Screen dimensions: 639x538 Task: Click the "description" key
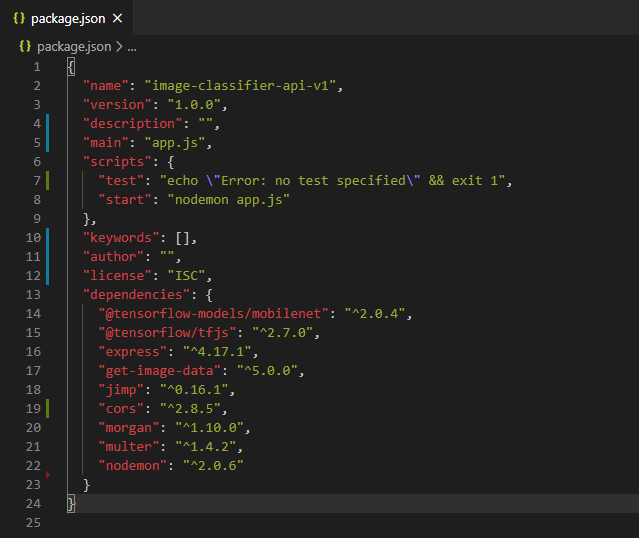tap(133, 123)
